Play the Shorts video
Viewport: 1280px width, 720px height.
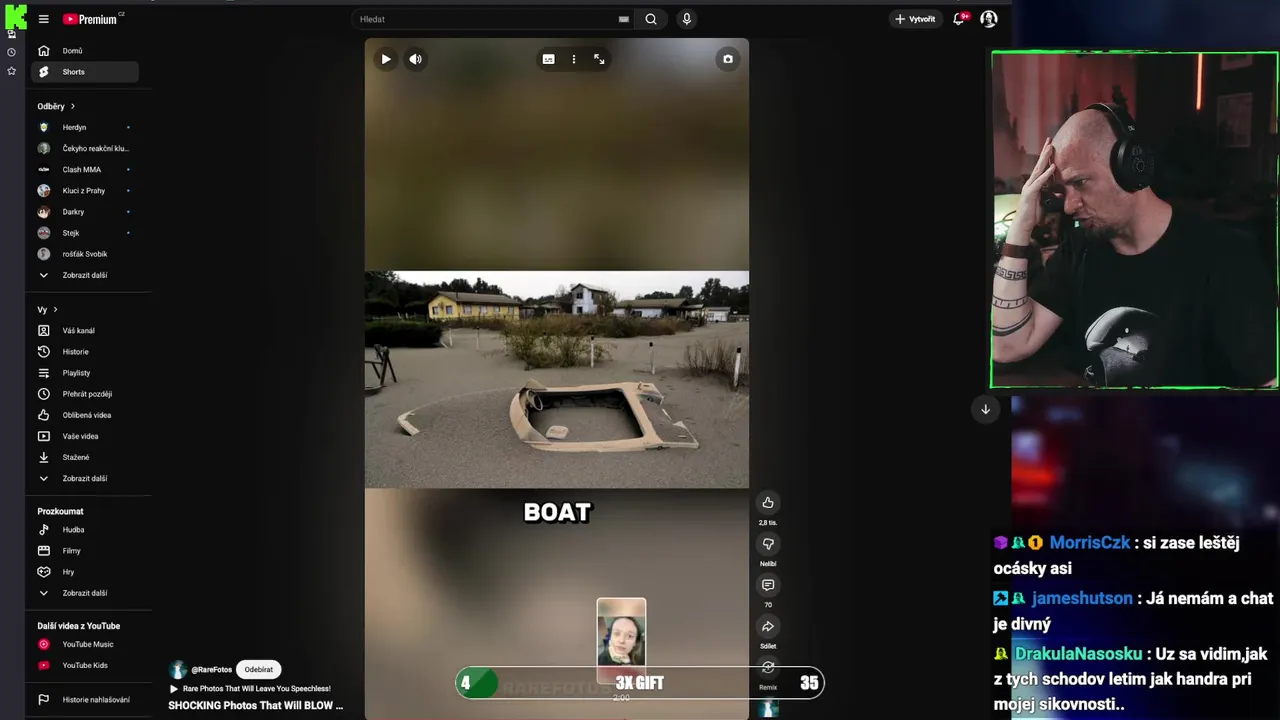coord(386,59)
